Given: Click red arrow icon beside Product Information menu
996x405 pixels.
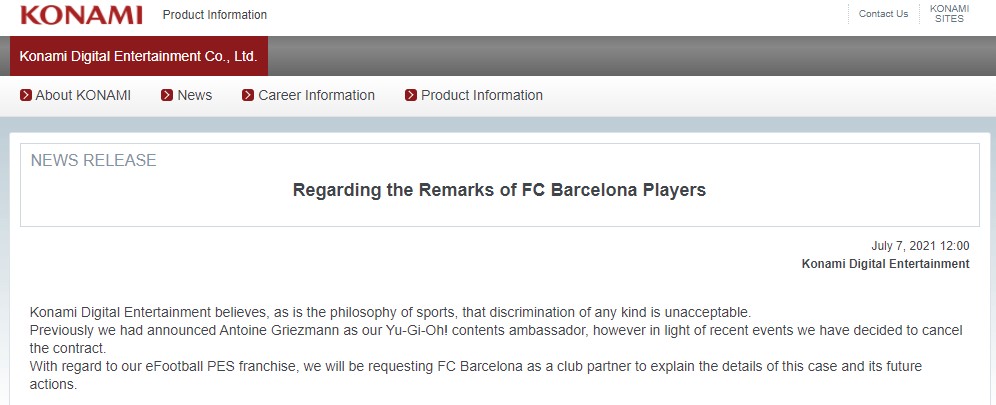Looking at the screenshot, I should coord(411,95).
